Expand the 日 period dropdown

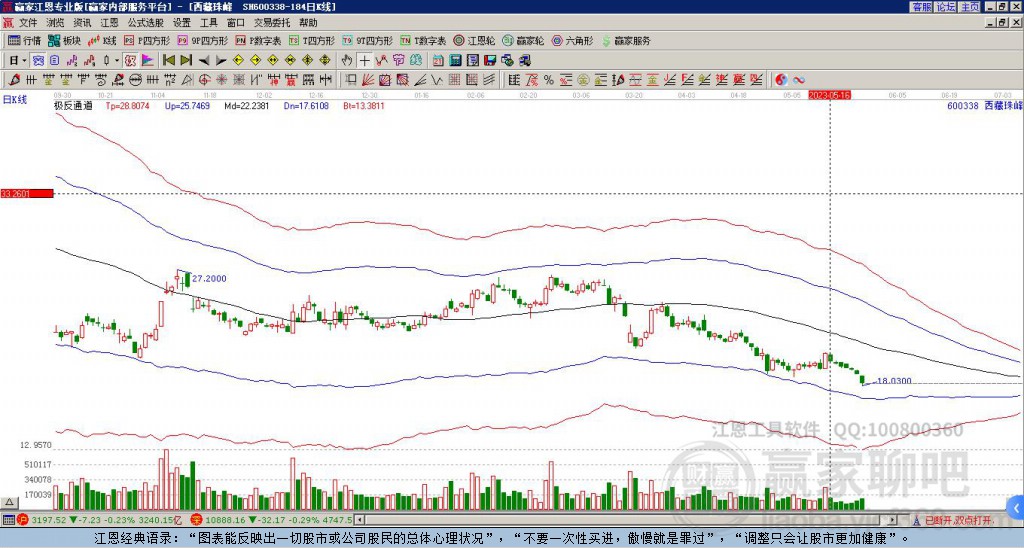[24, 60]
